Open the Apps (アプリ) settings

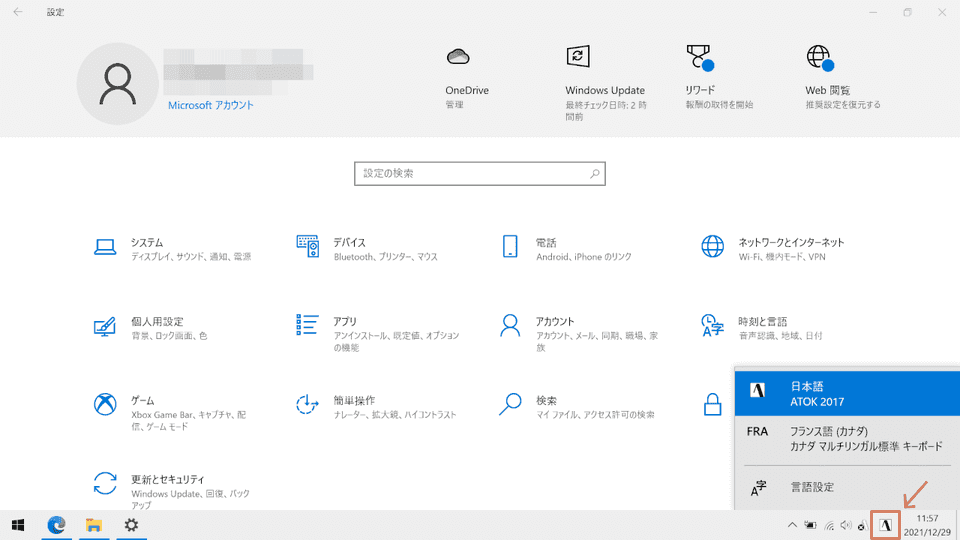[345, 322]
